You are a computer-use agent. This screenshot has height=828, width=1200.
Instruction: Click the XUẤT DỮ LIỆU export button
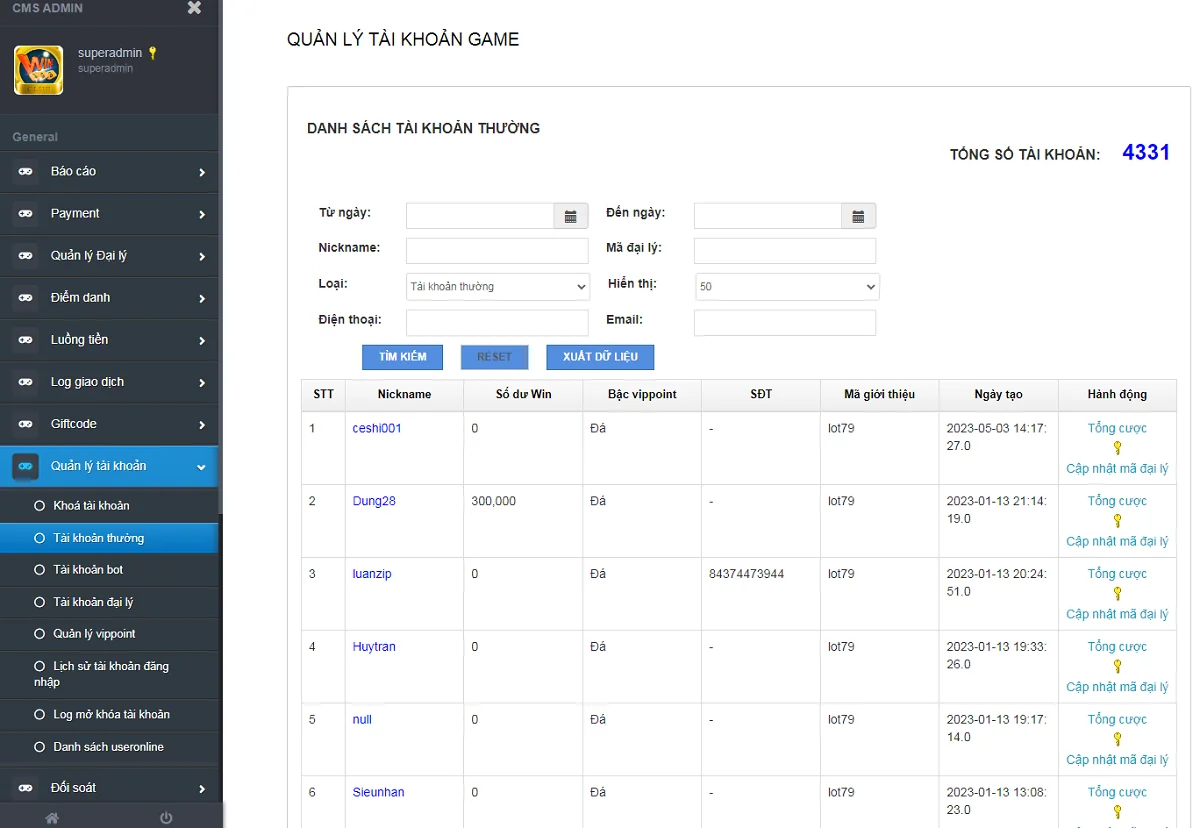(x=600, y=357)
